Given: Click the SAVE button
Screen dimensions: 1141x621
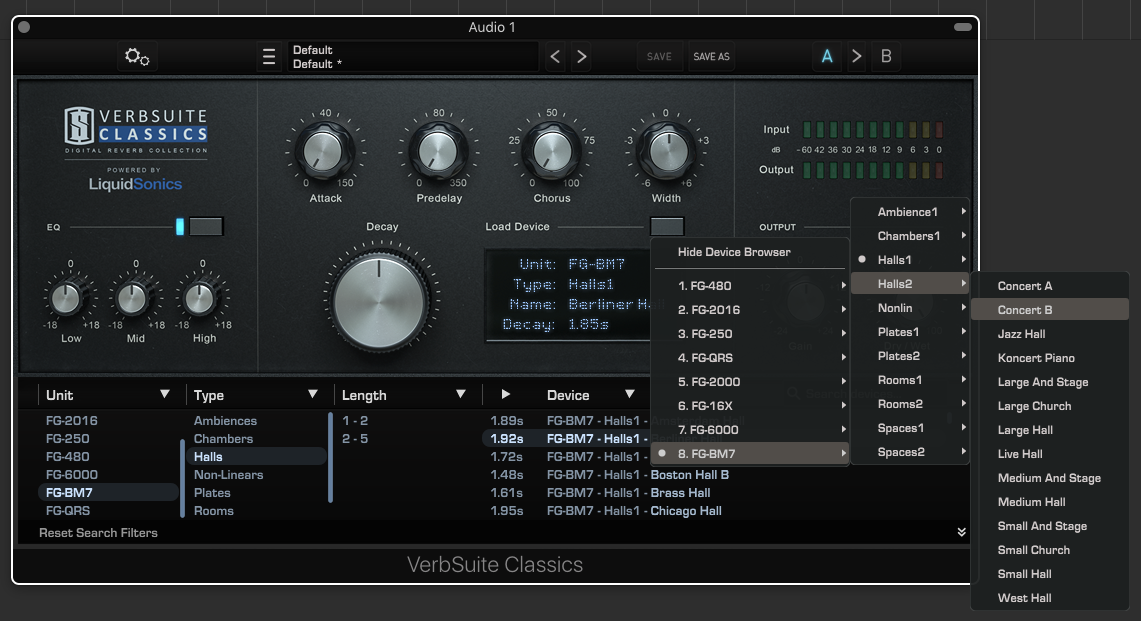Looking at the screenshot, I should coord(659,57).
